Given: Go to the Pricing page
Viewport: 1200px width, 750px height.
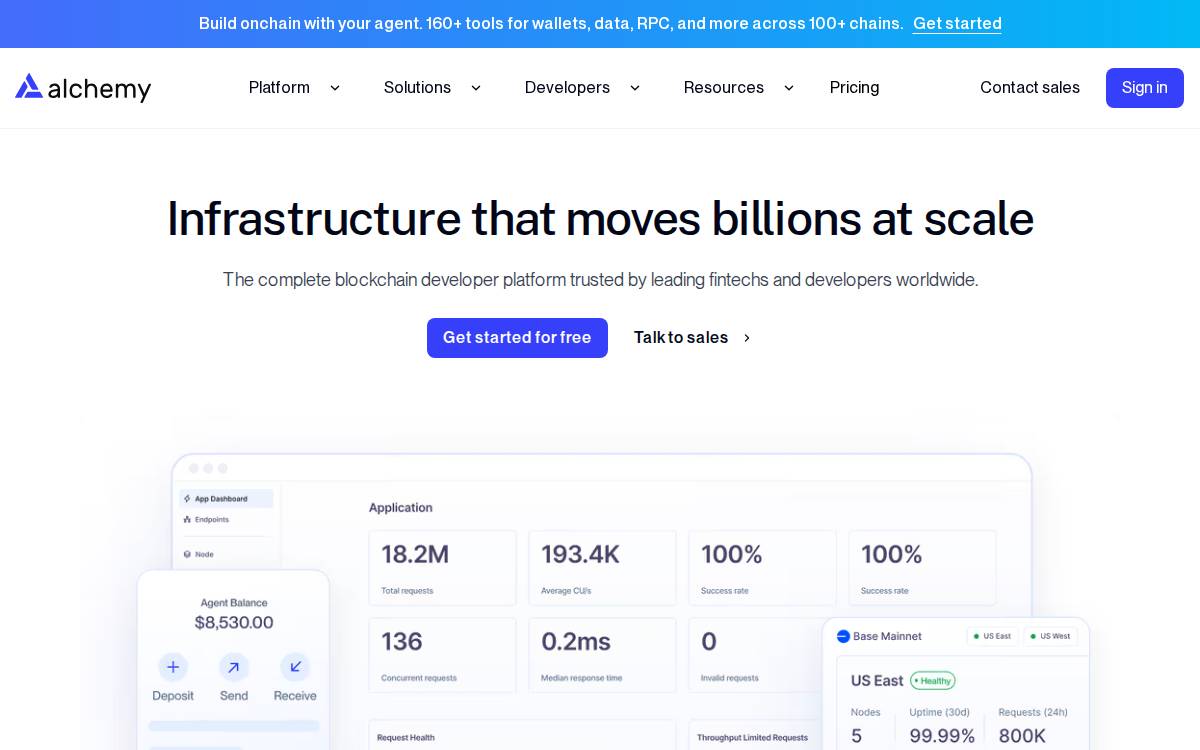Looking at the screenshot, I should [855, 88].
